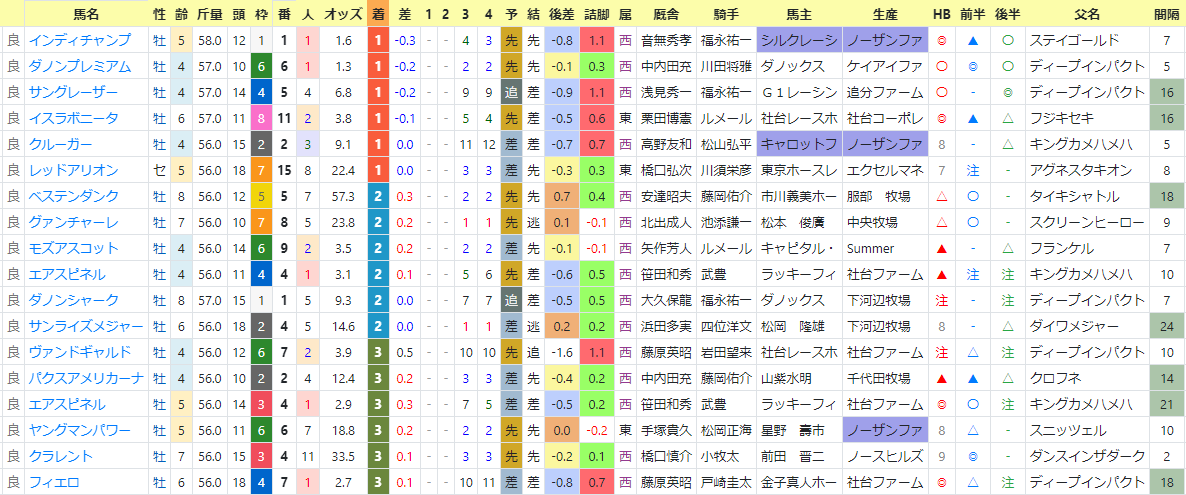1186x495 pixels.
Task: Open the レッドアリオン link
Action: tap(73, 170)
